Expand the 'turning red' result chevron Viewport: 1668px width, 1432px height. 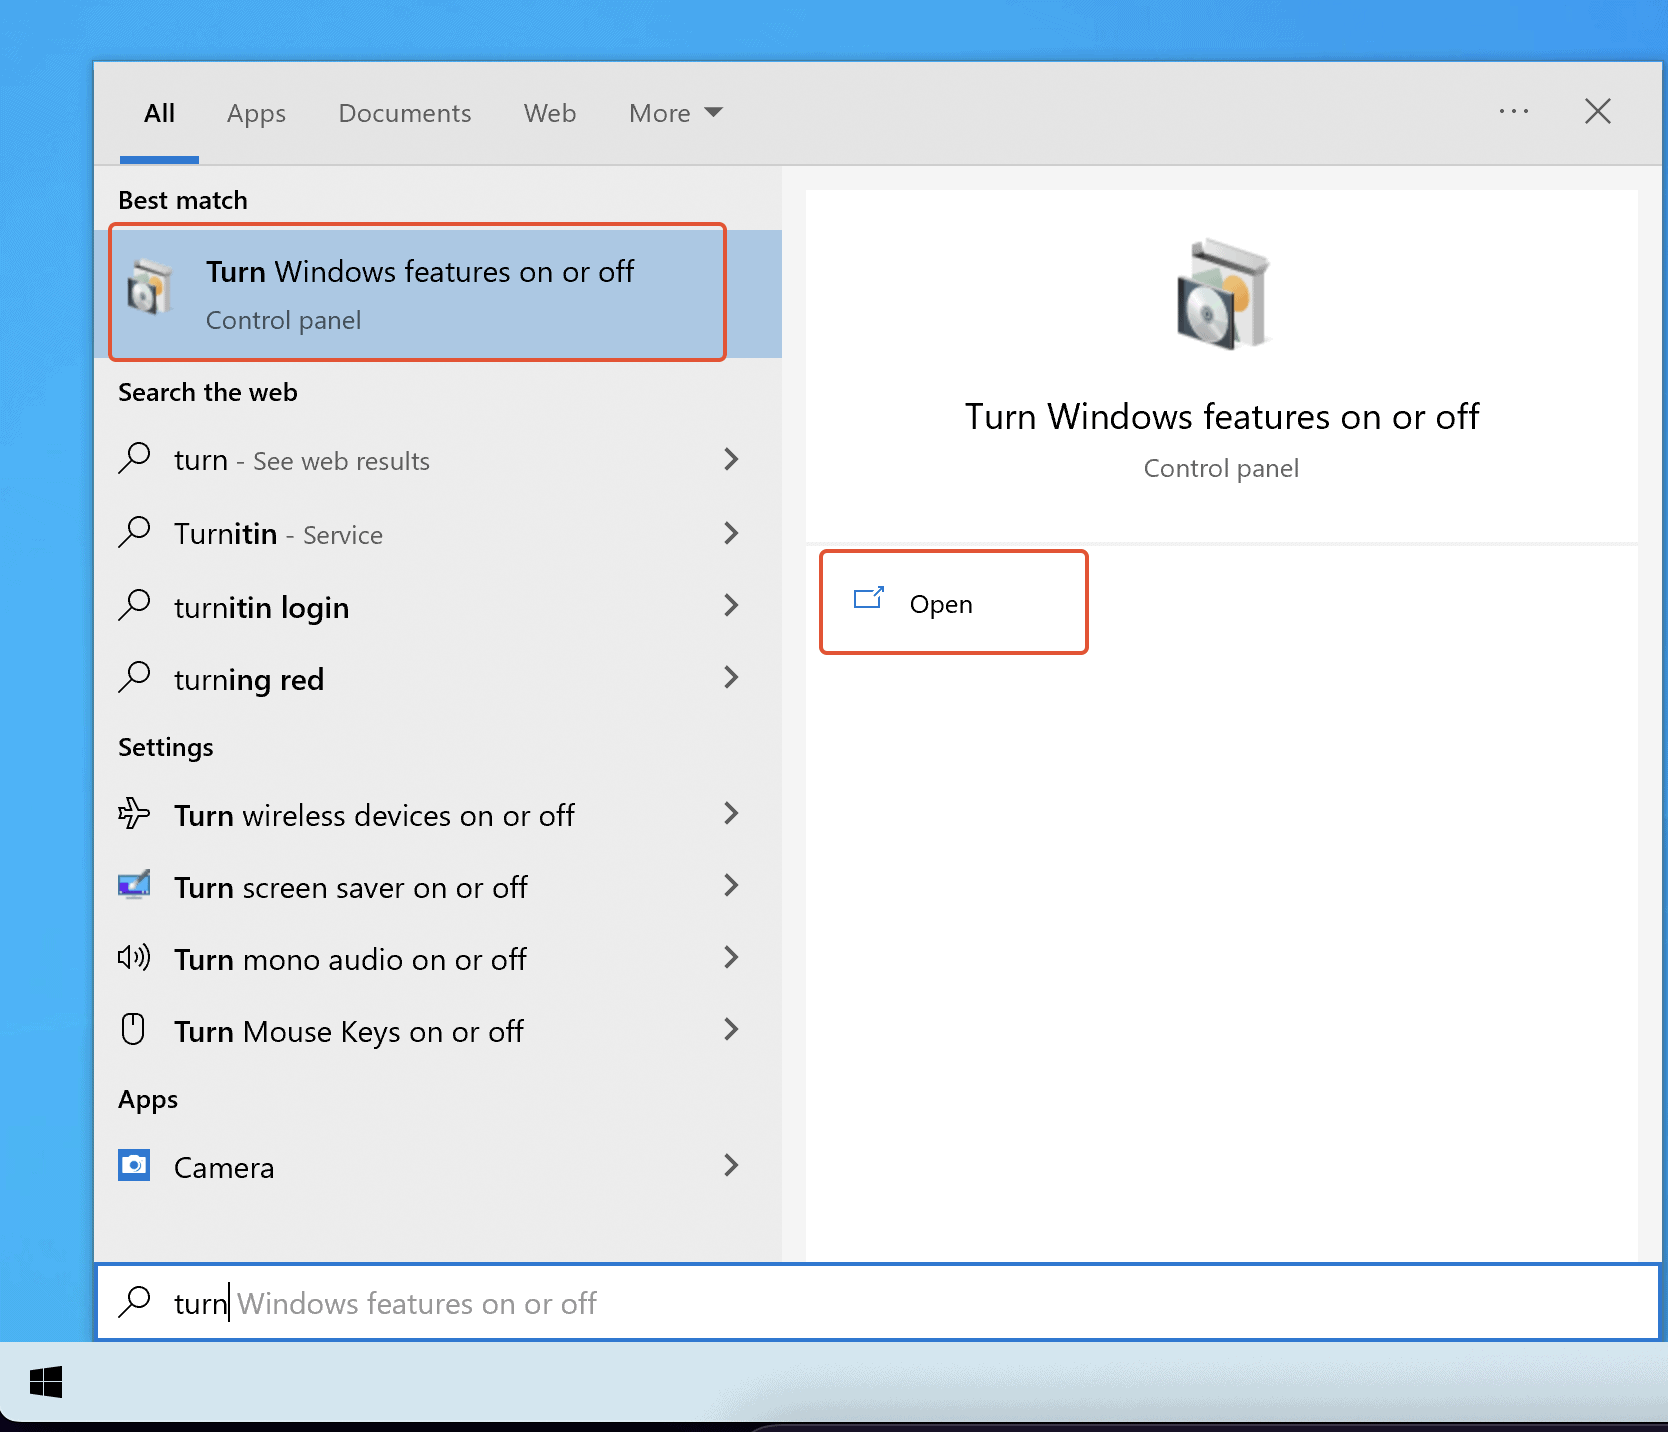pos(731,677)
